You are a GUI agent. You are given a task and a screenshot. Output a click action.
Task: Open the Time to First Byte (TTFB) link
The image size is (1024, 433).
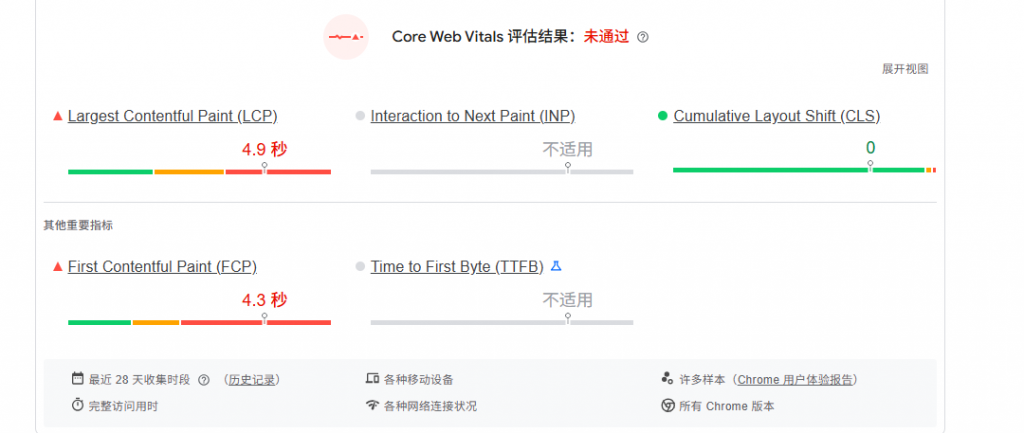tap(457, 266)
